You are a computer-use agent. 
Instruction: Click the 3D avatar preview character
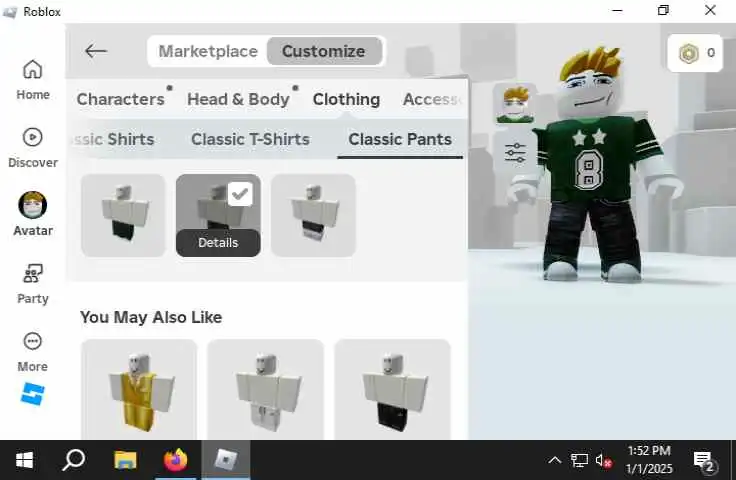pyautogui.click(x=595, y=164)
